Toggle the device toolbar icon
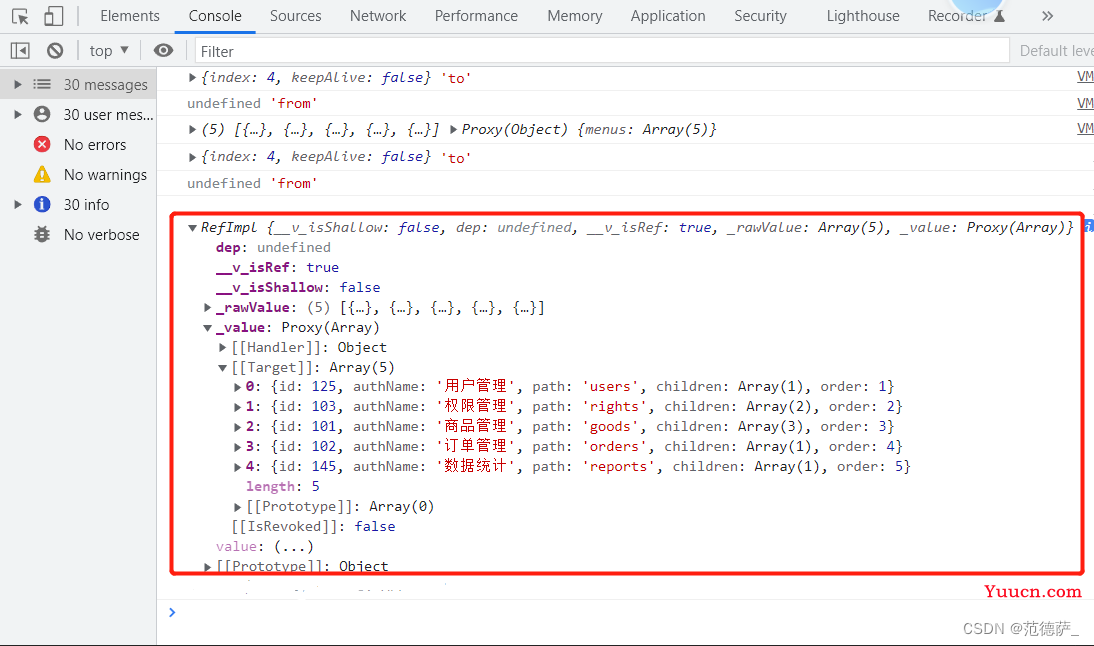The image size is (1094, 646). coord(53,16)
